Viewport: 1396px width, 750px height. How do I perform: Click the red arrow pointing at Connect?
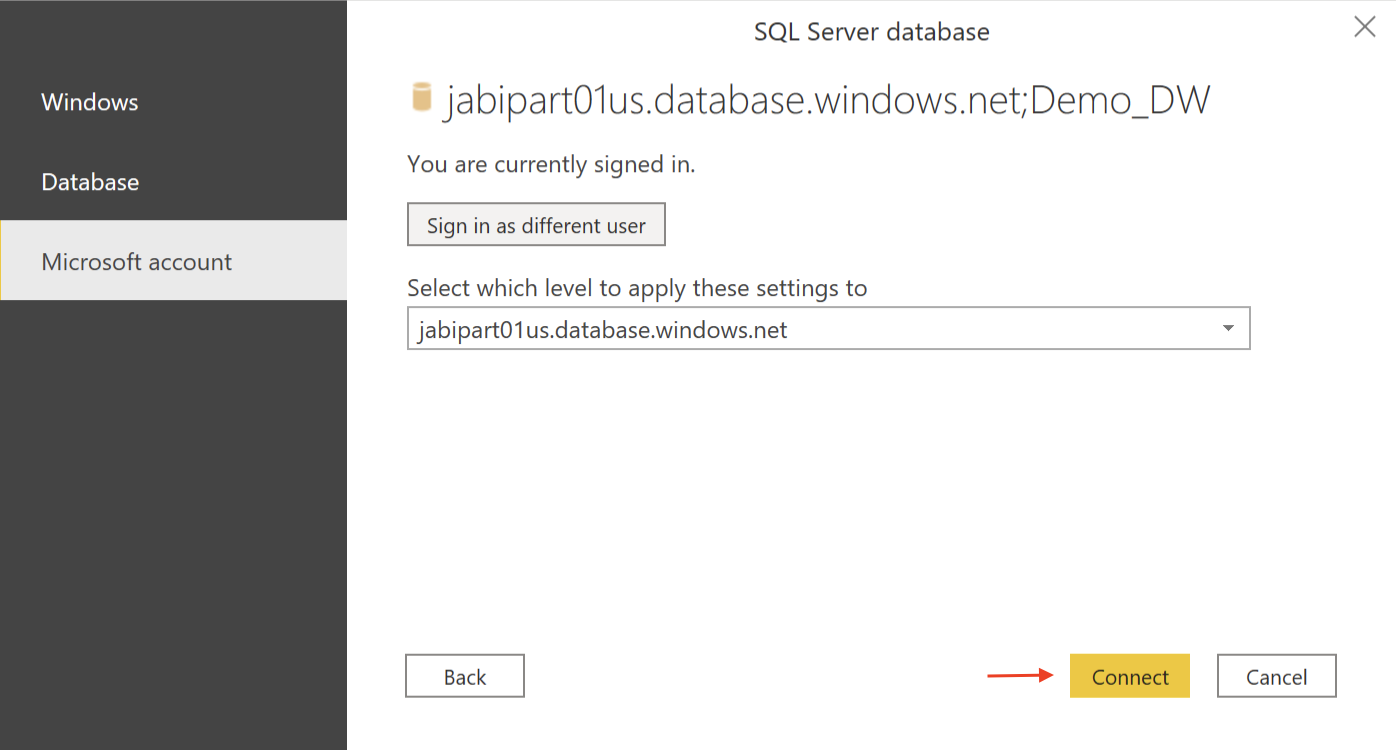coord(1021,676)
